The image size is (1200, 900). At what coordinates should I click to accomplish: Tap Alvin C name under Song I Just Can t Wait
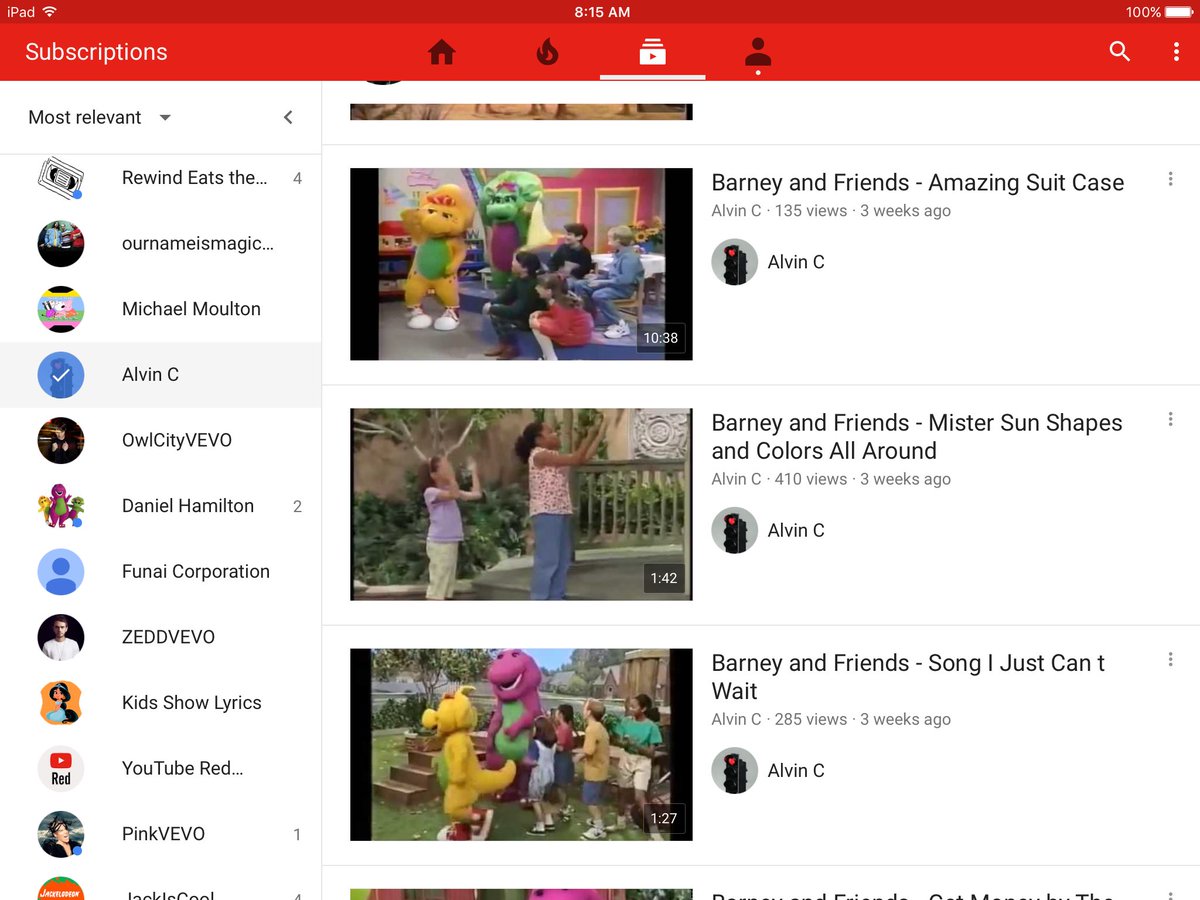(796, 770)
